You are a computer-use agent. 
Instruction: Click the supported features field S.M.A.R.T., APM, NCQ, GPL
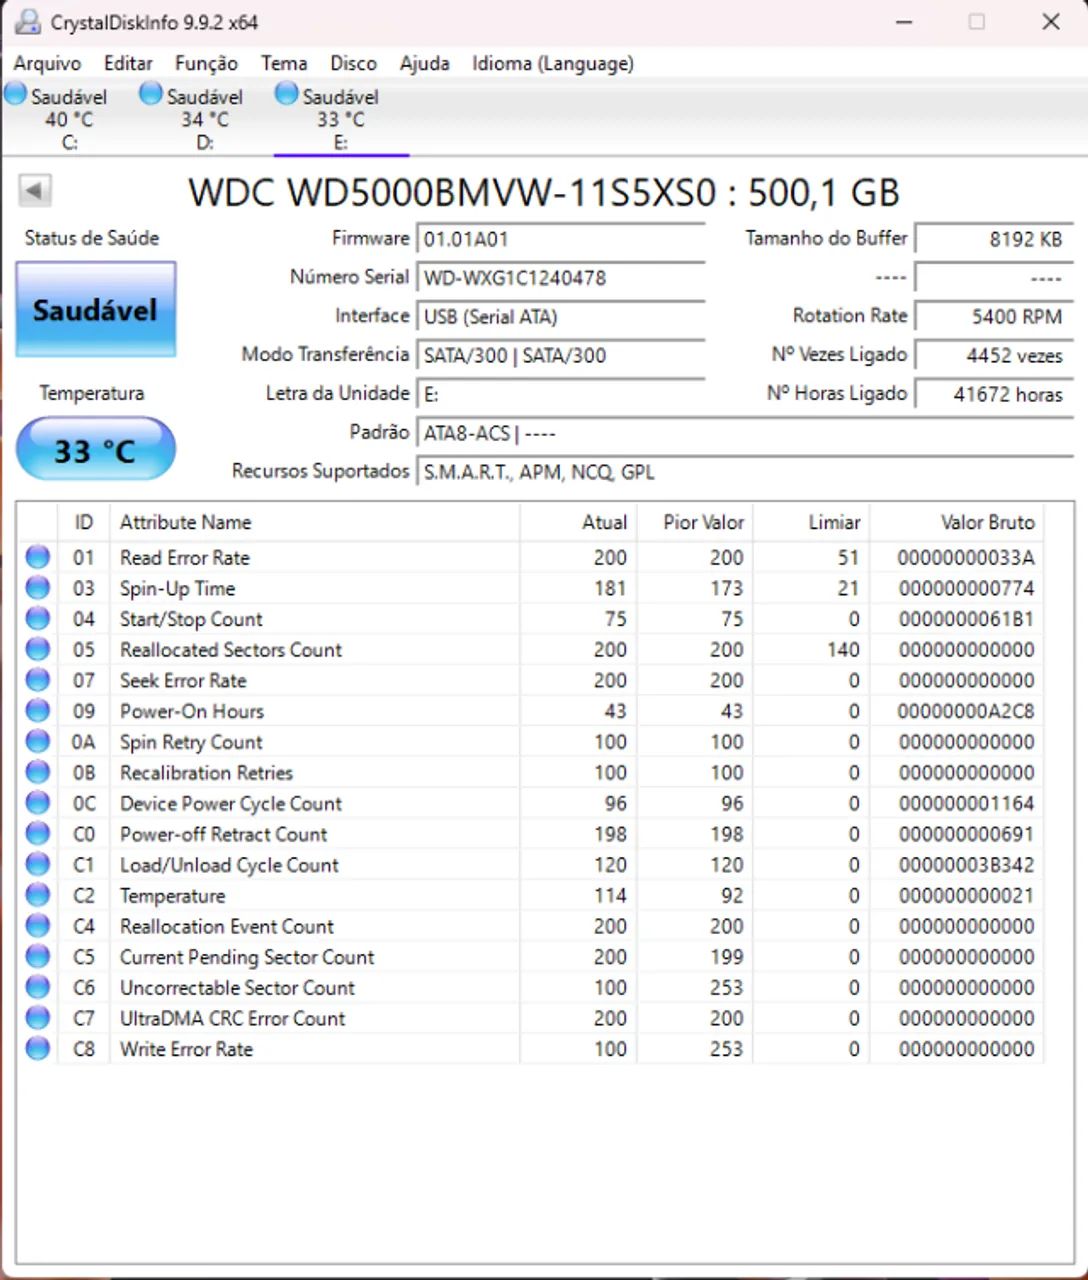(x=744, y=472)
